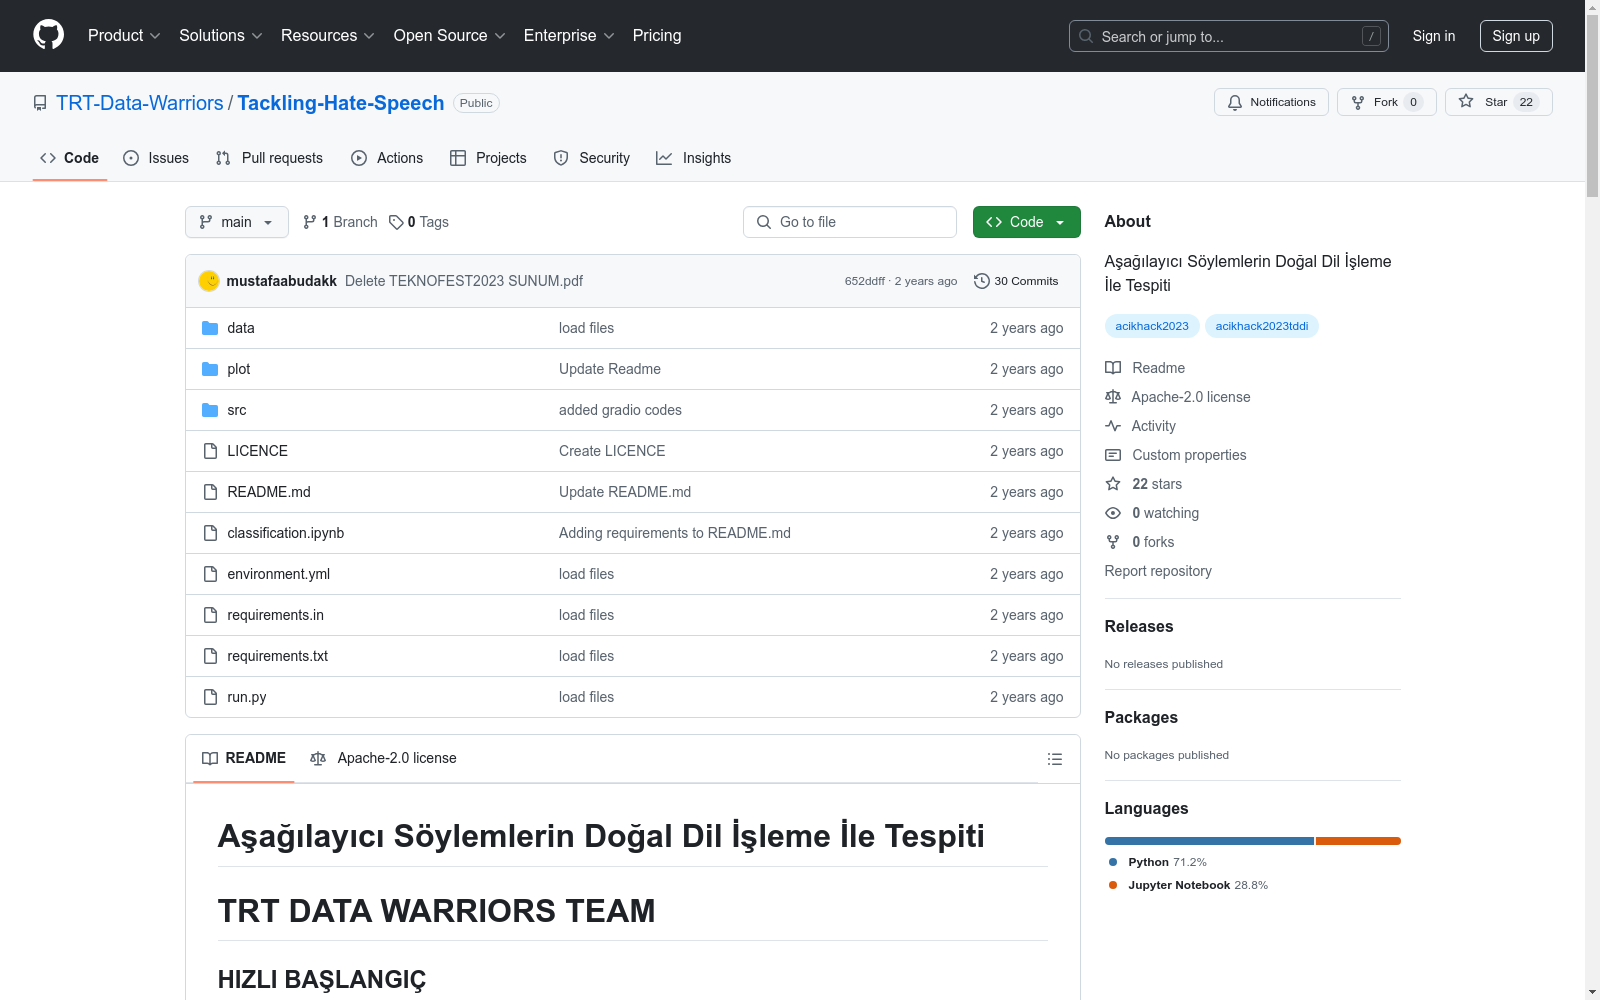Click the star icon beside 22 stars
Viewport: 1600px width, 1000px height.
(1113, 484)
